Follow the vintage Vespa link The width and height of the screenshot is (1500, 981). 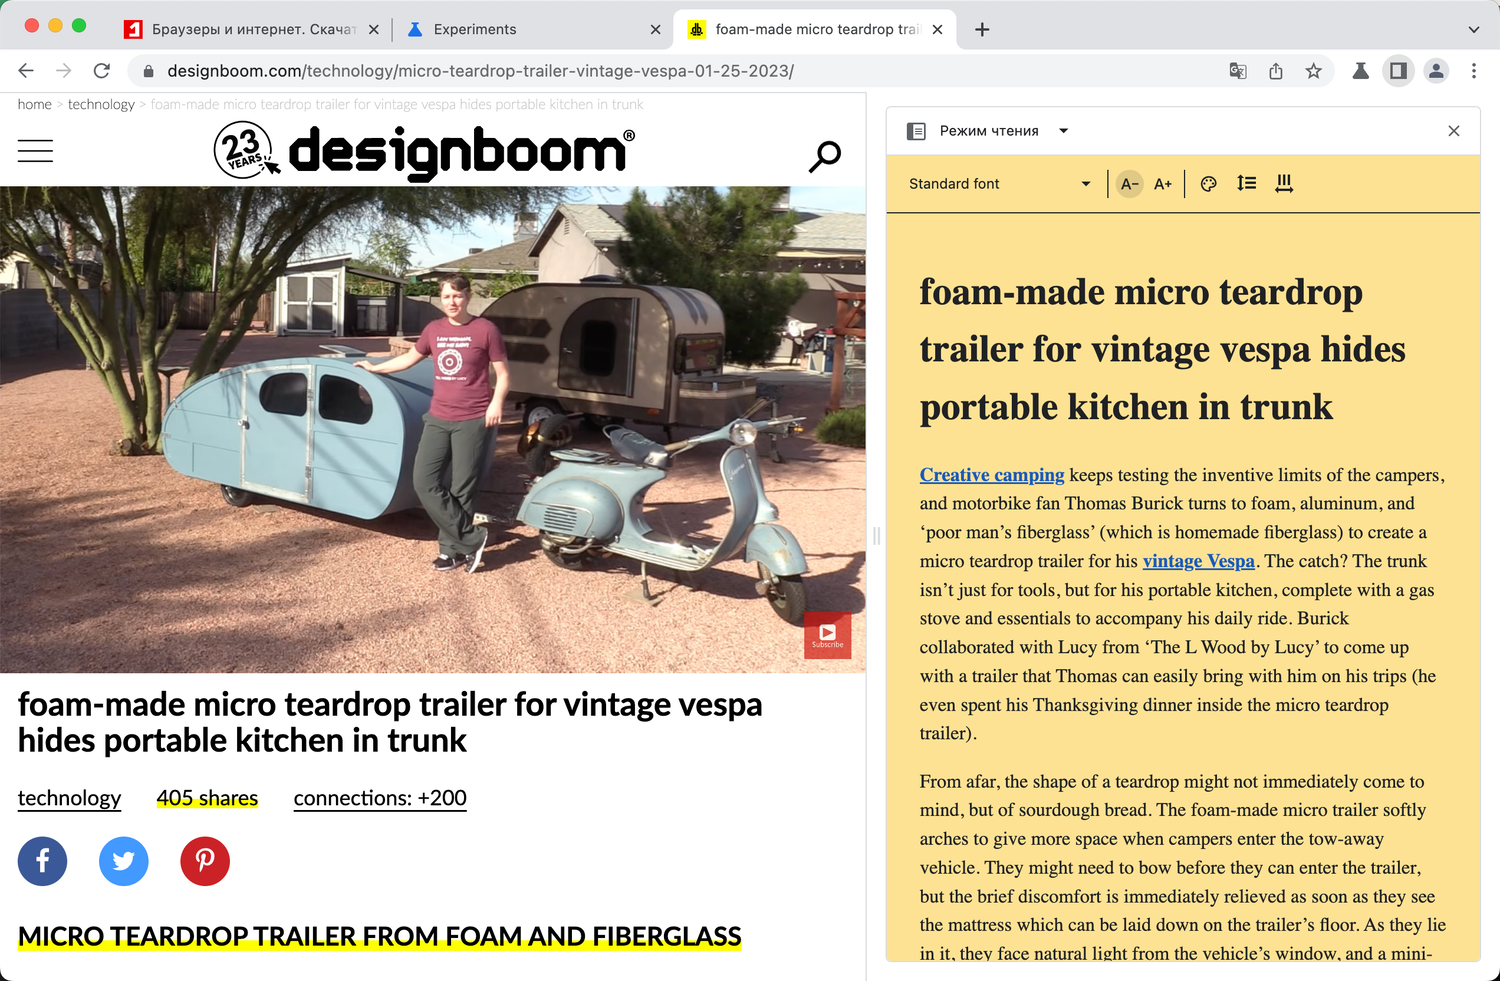click(x=1199, y=561)
